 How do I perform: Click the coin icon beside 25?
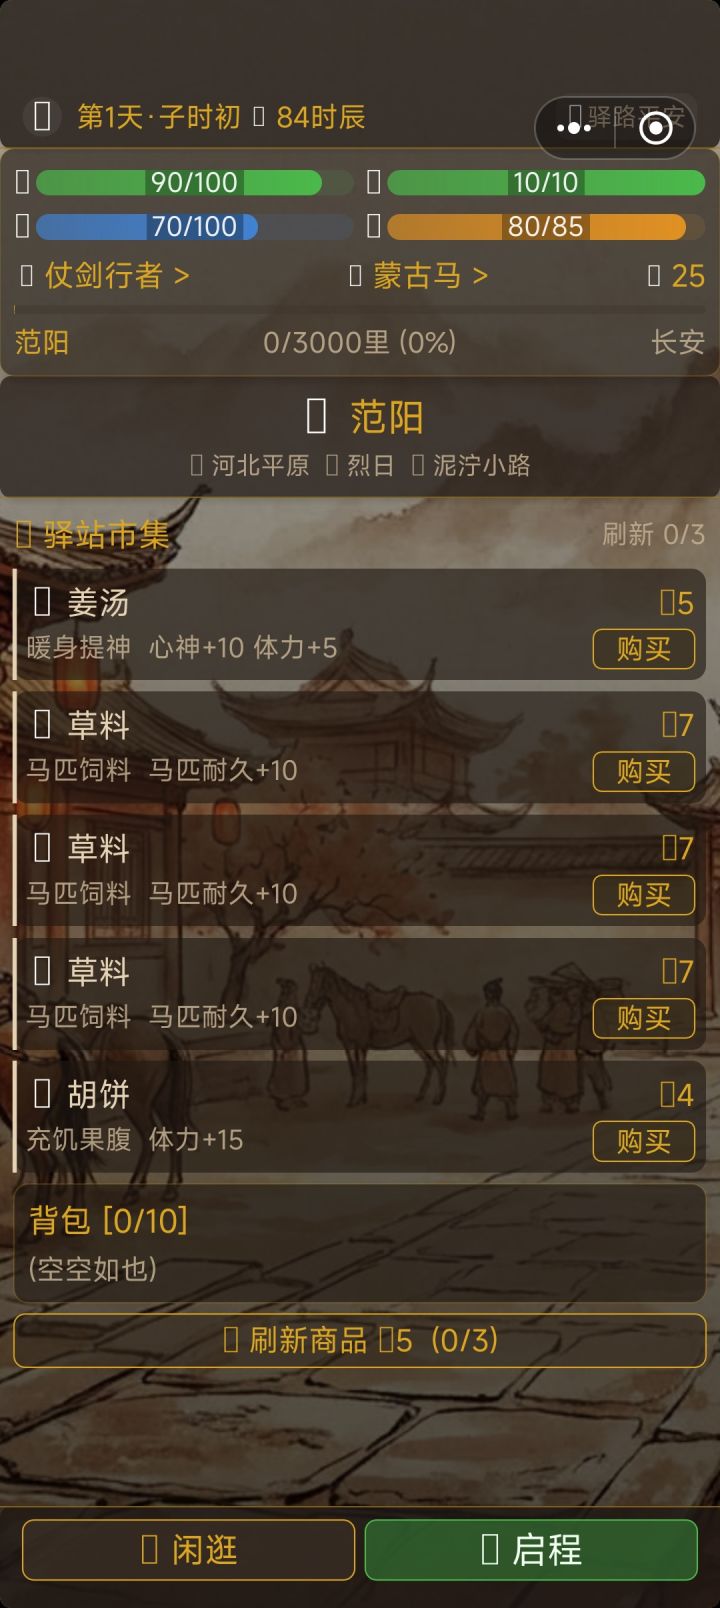click(654, 275)
